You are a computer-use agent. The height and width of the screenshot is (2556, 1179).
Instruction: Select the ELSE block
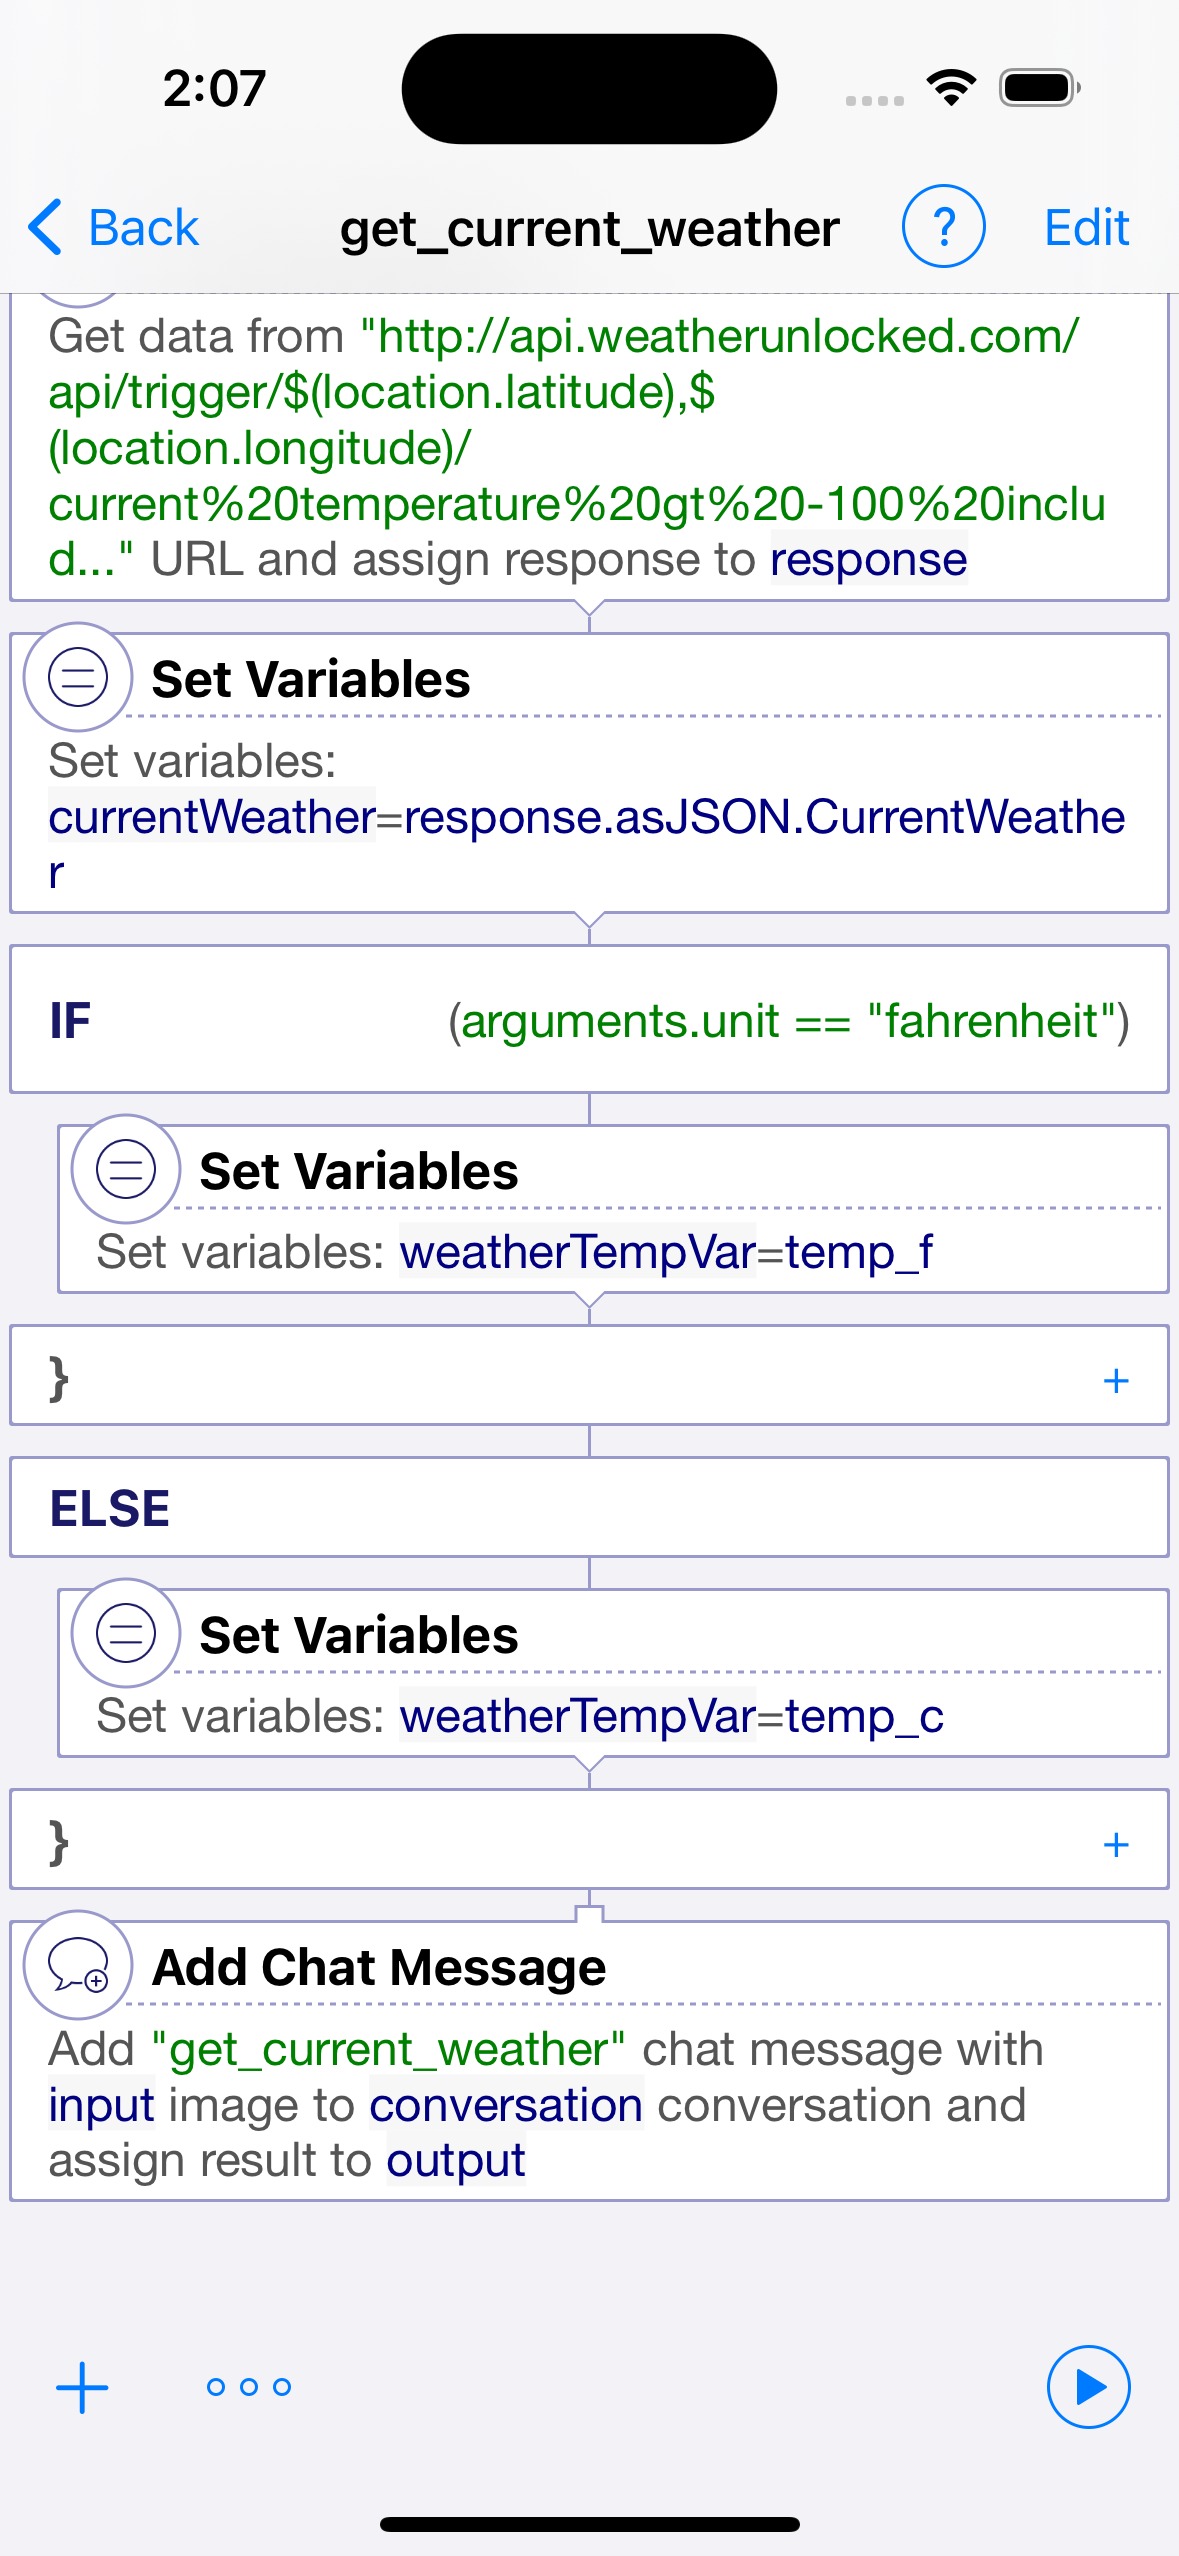589,1507
